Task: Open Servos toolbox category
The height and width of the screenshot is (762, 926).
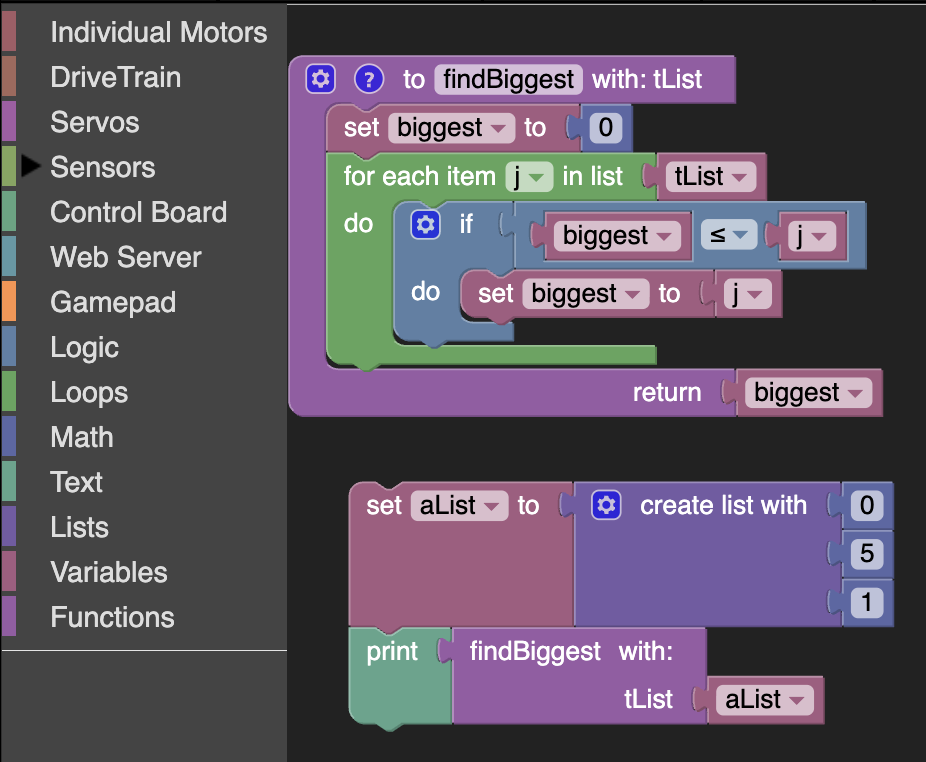Action: (x=95, y=122)
